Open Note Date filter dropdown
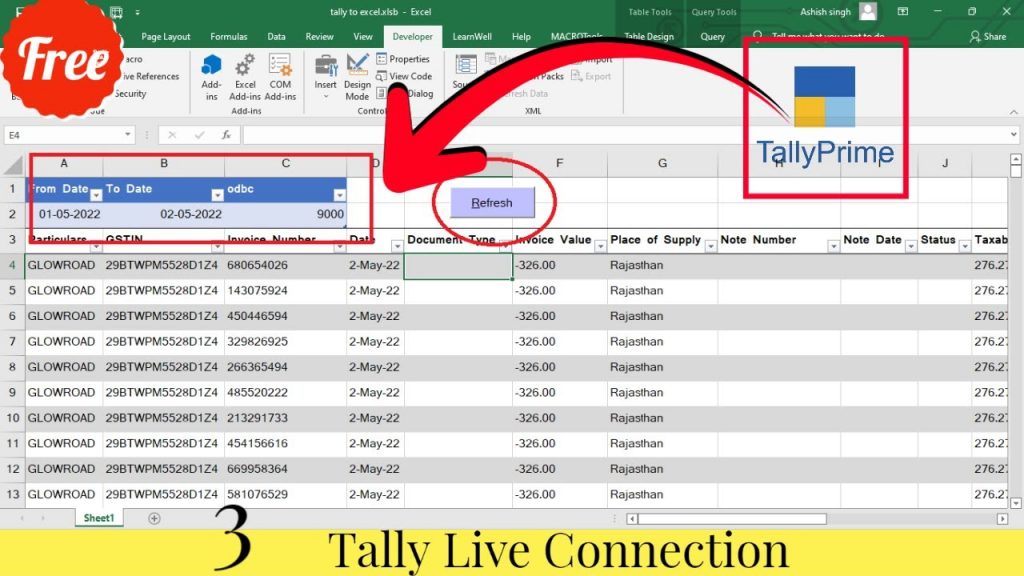This screenshot has width=1024, height=576. pyautogui.click(x=910, y=246)
